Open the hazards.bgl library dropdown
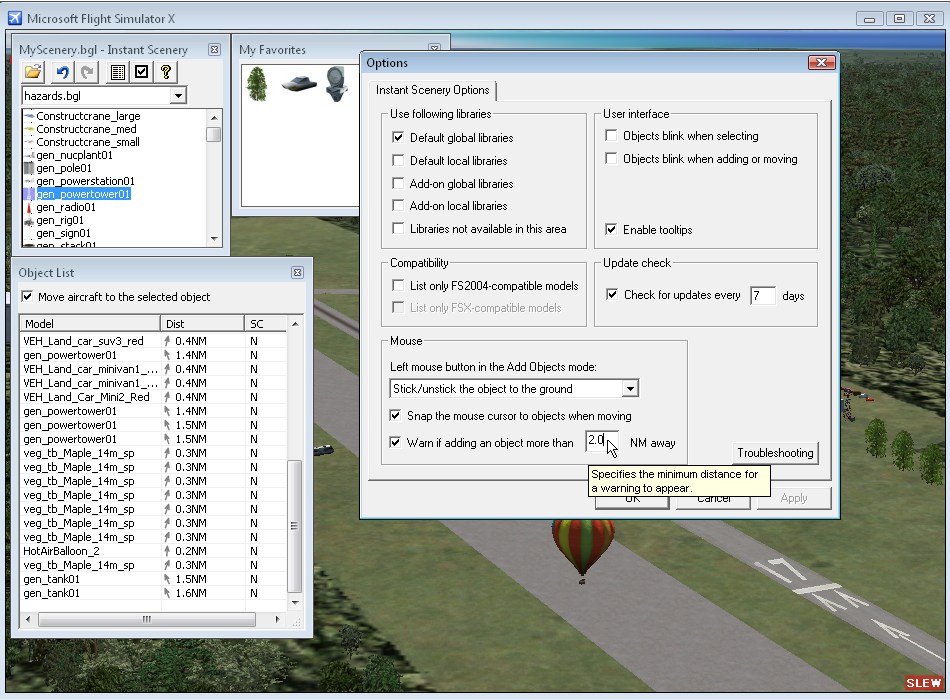This screenshot has width=950, height=700. tap(178, 95)
